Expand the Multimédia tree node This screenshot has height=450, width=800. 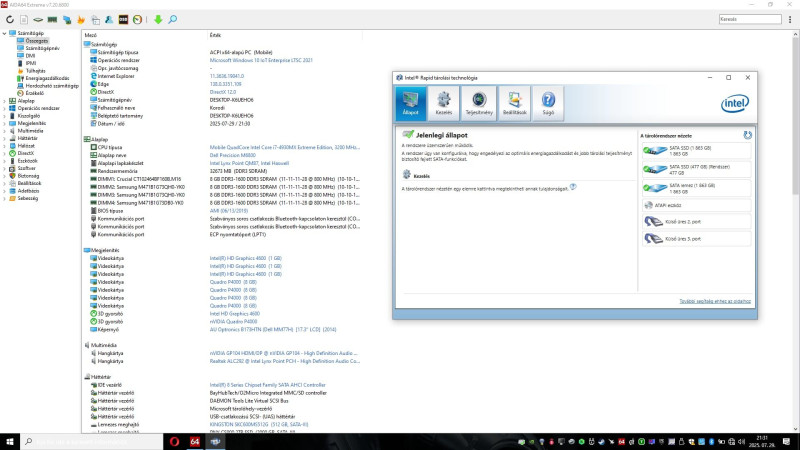[x=5, y=131]
